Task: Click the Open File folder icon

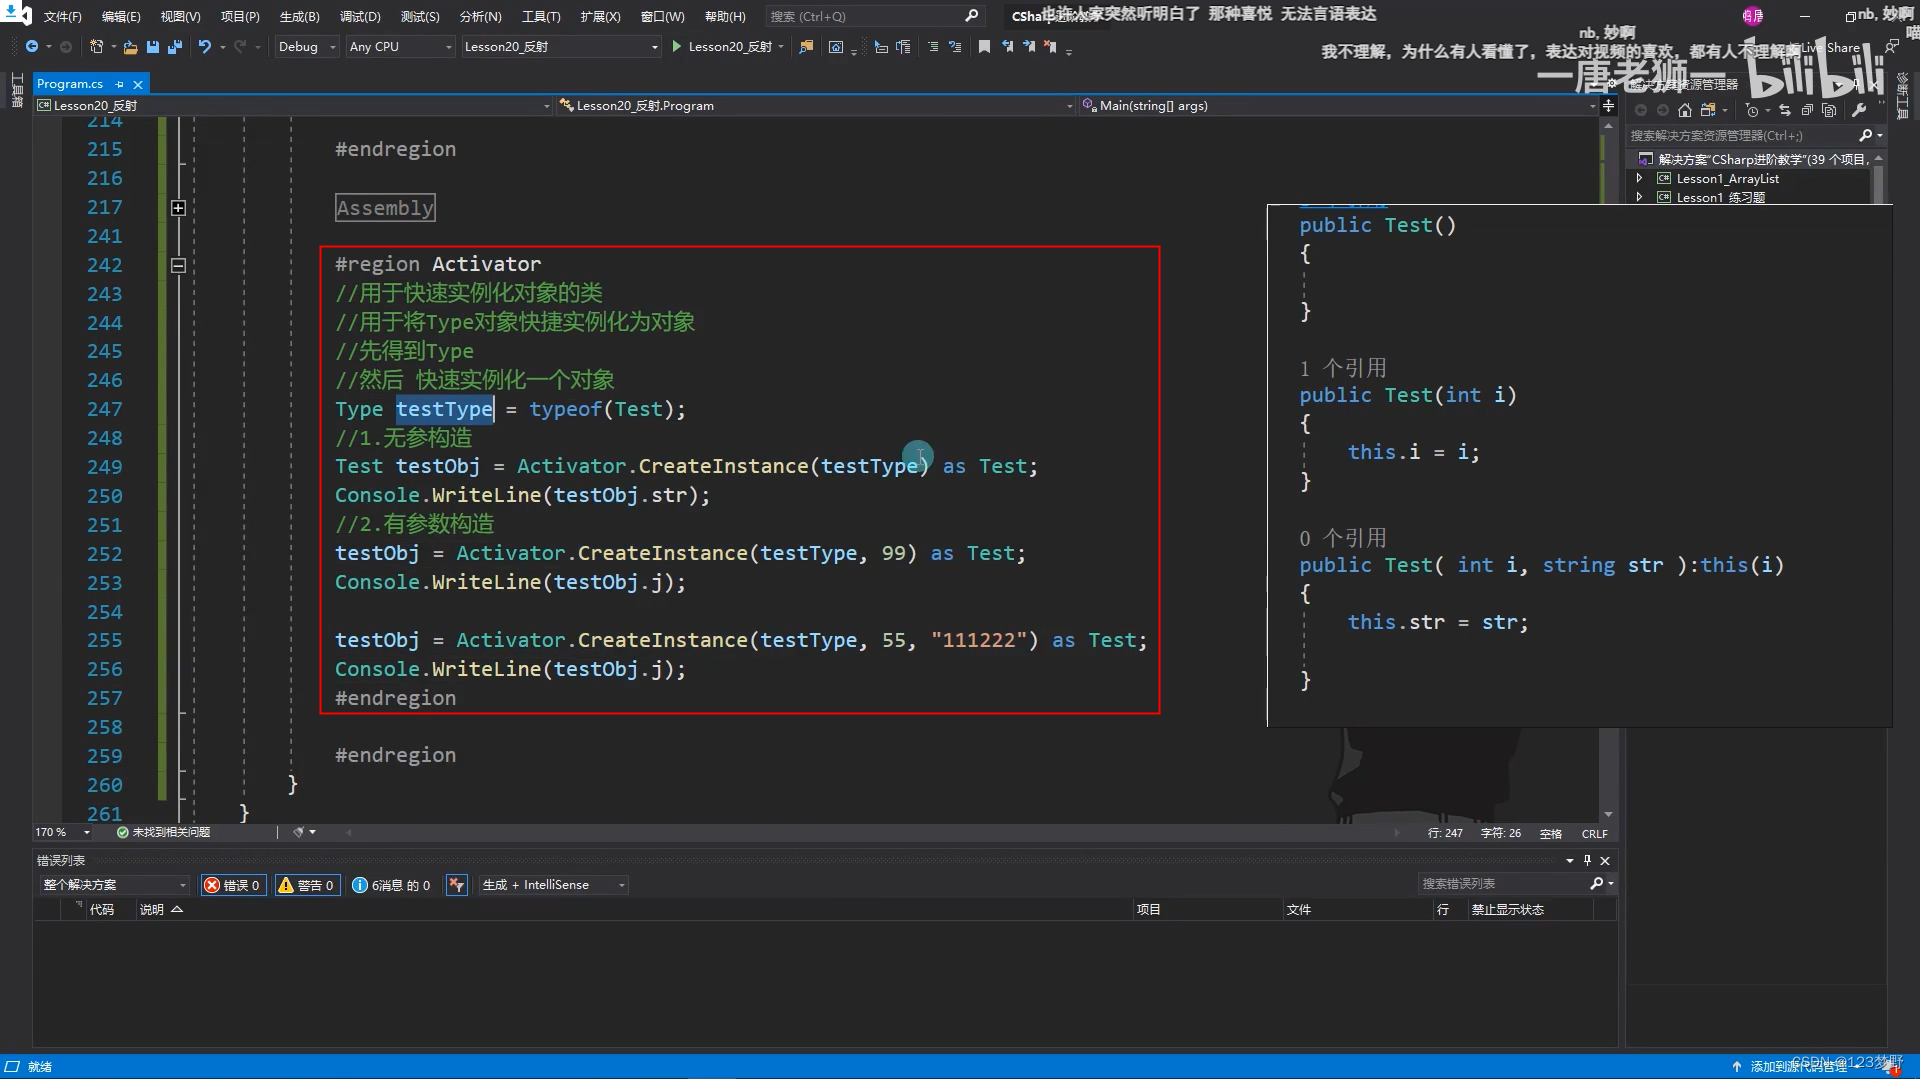Action: pyautogui.click(x=130, y=47)
